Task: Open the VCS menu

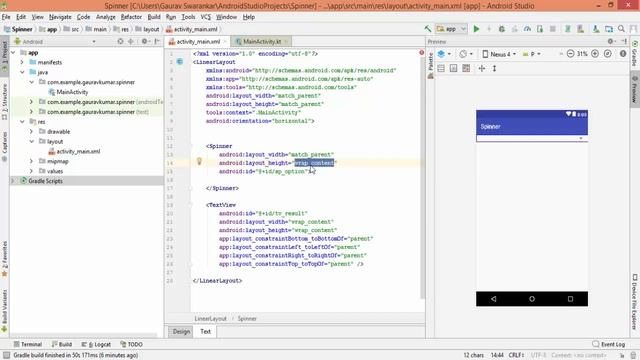Action: (205, 17)
